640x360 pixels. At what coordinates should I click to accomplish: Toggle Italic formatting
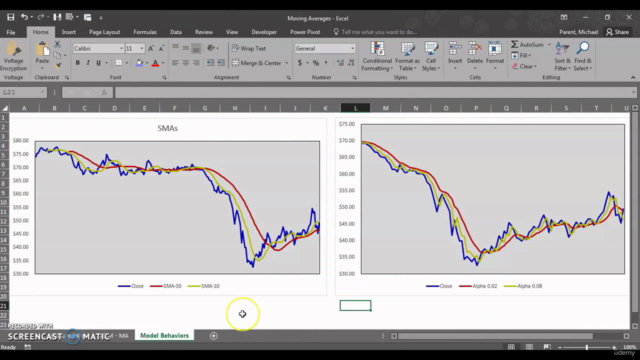[x=88, y=63]
